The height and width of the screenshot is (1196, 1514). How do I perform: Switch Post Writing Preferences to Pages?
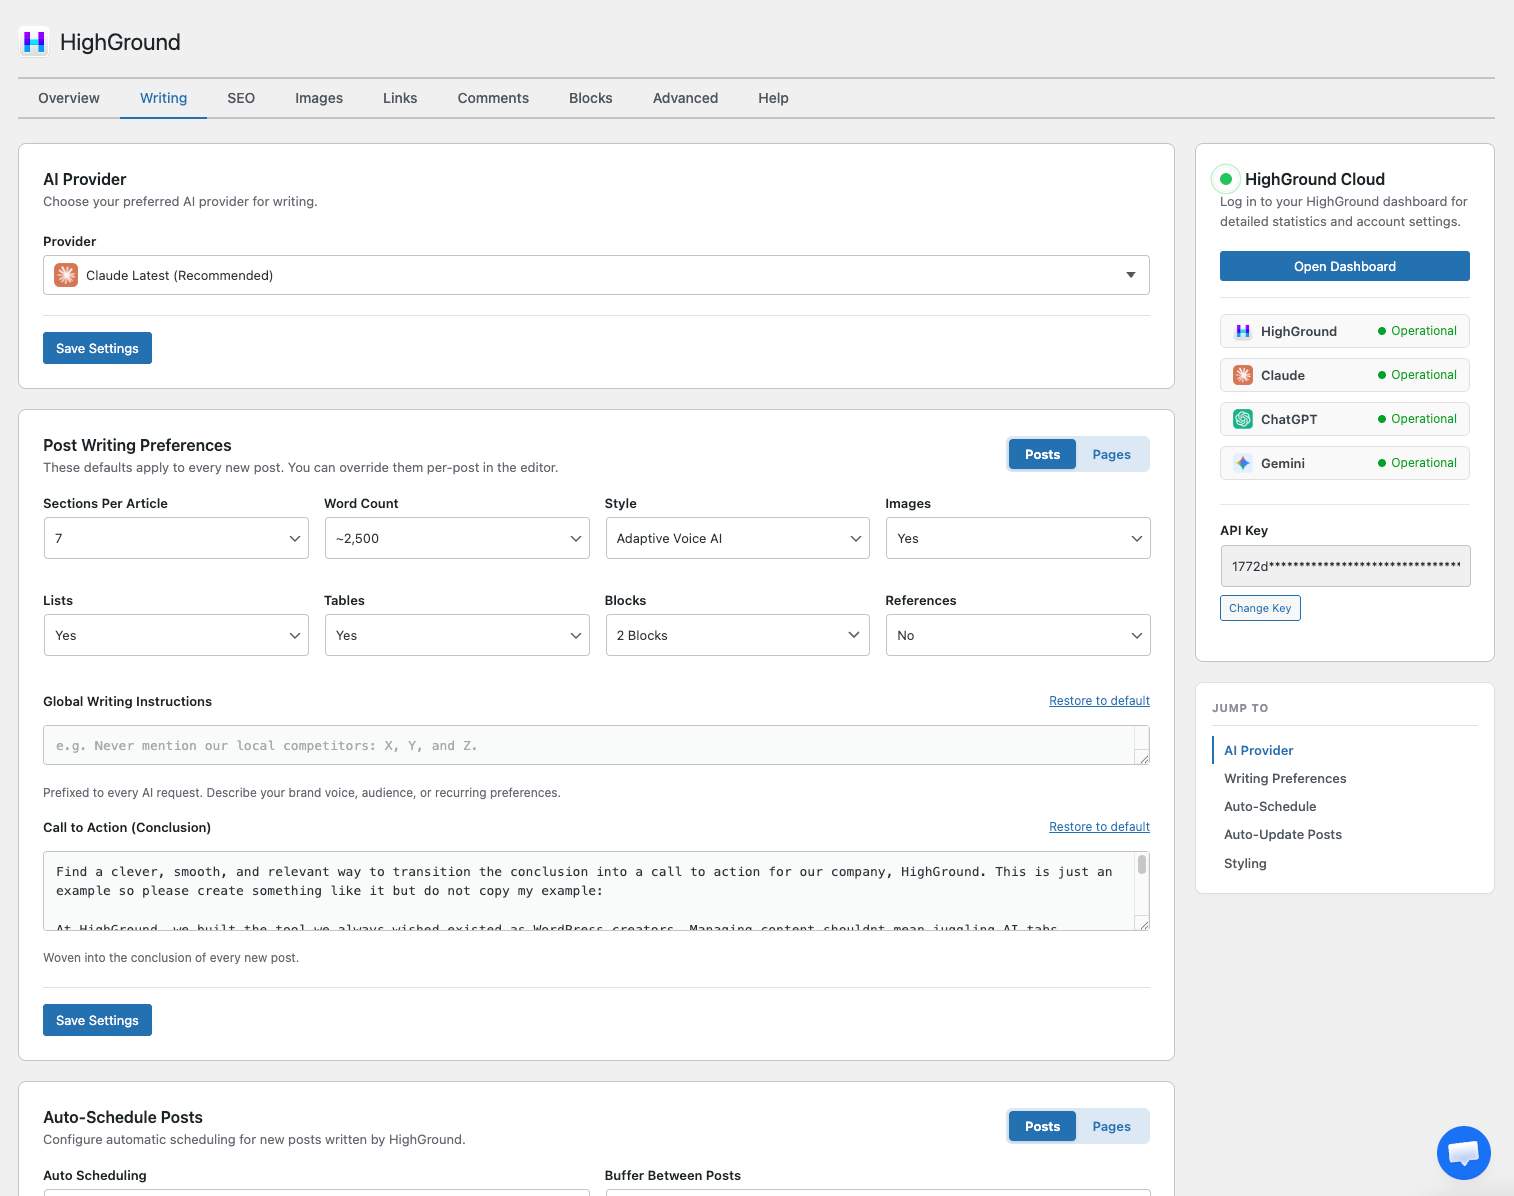[x=1111, y=454]
